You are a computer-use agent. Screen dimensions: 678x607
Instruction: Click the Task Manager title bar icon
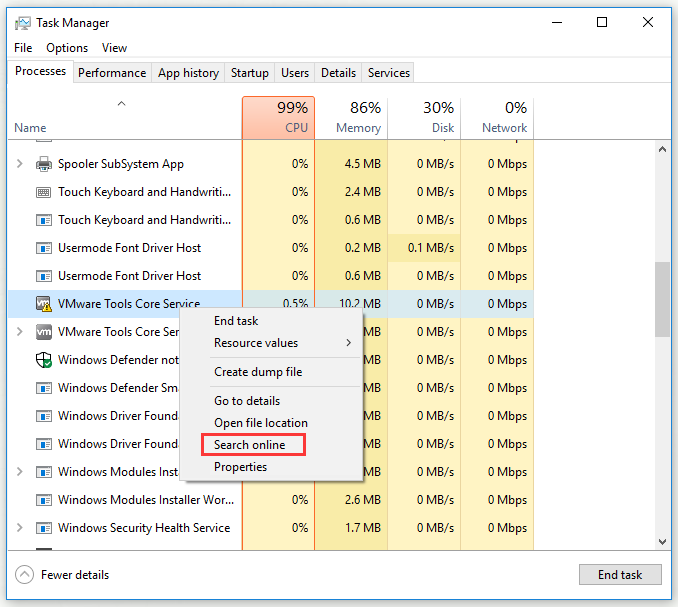[x=22, y=22]
